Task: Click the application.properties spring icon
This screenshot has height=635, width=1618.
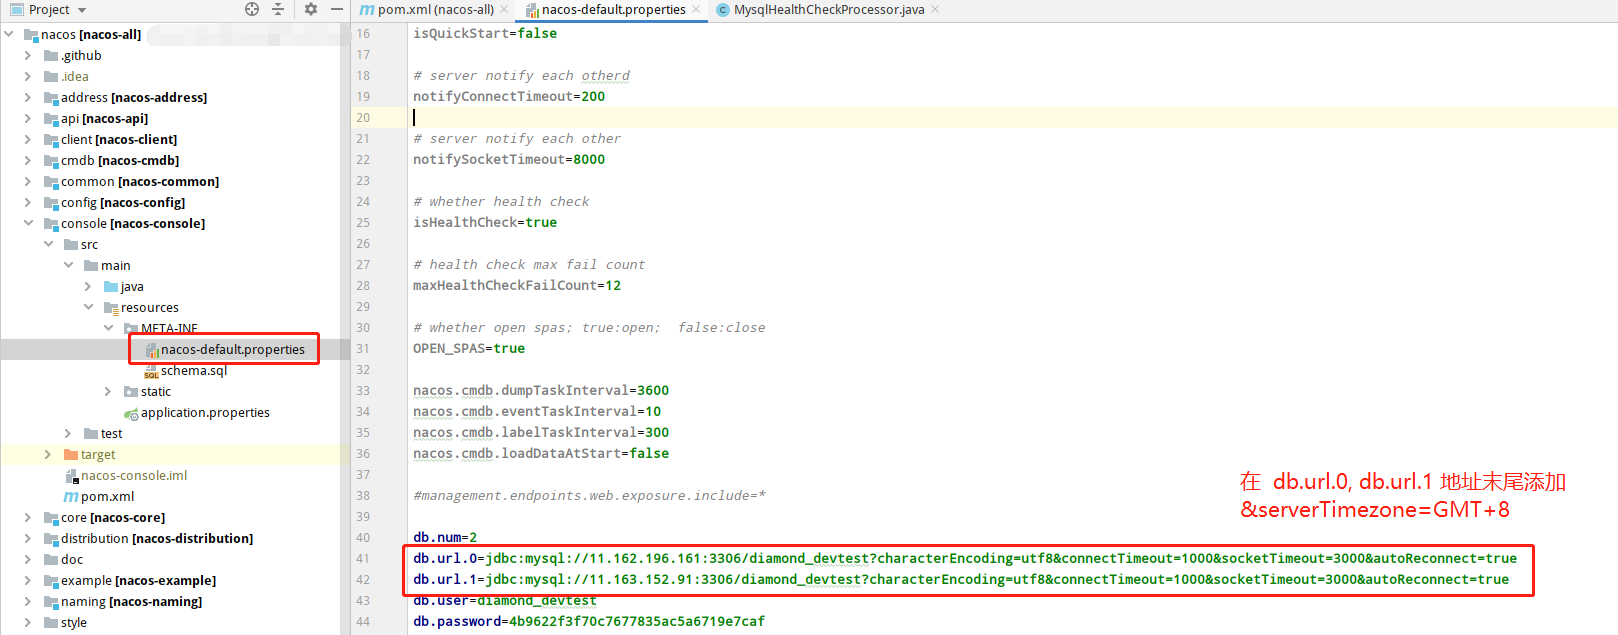Action: point(131,413)
